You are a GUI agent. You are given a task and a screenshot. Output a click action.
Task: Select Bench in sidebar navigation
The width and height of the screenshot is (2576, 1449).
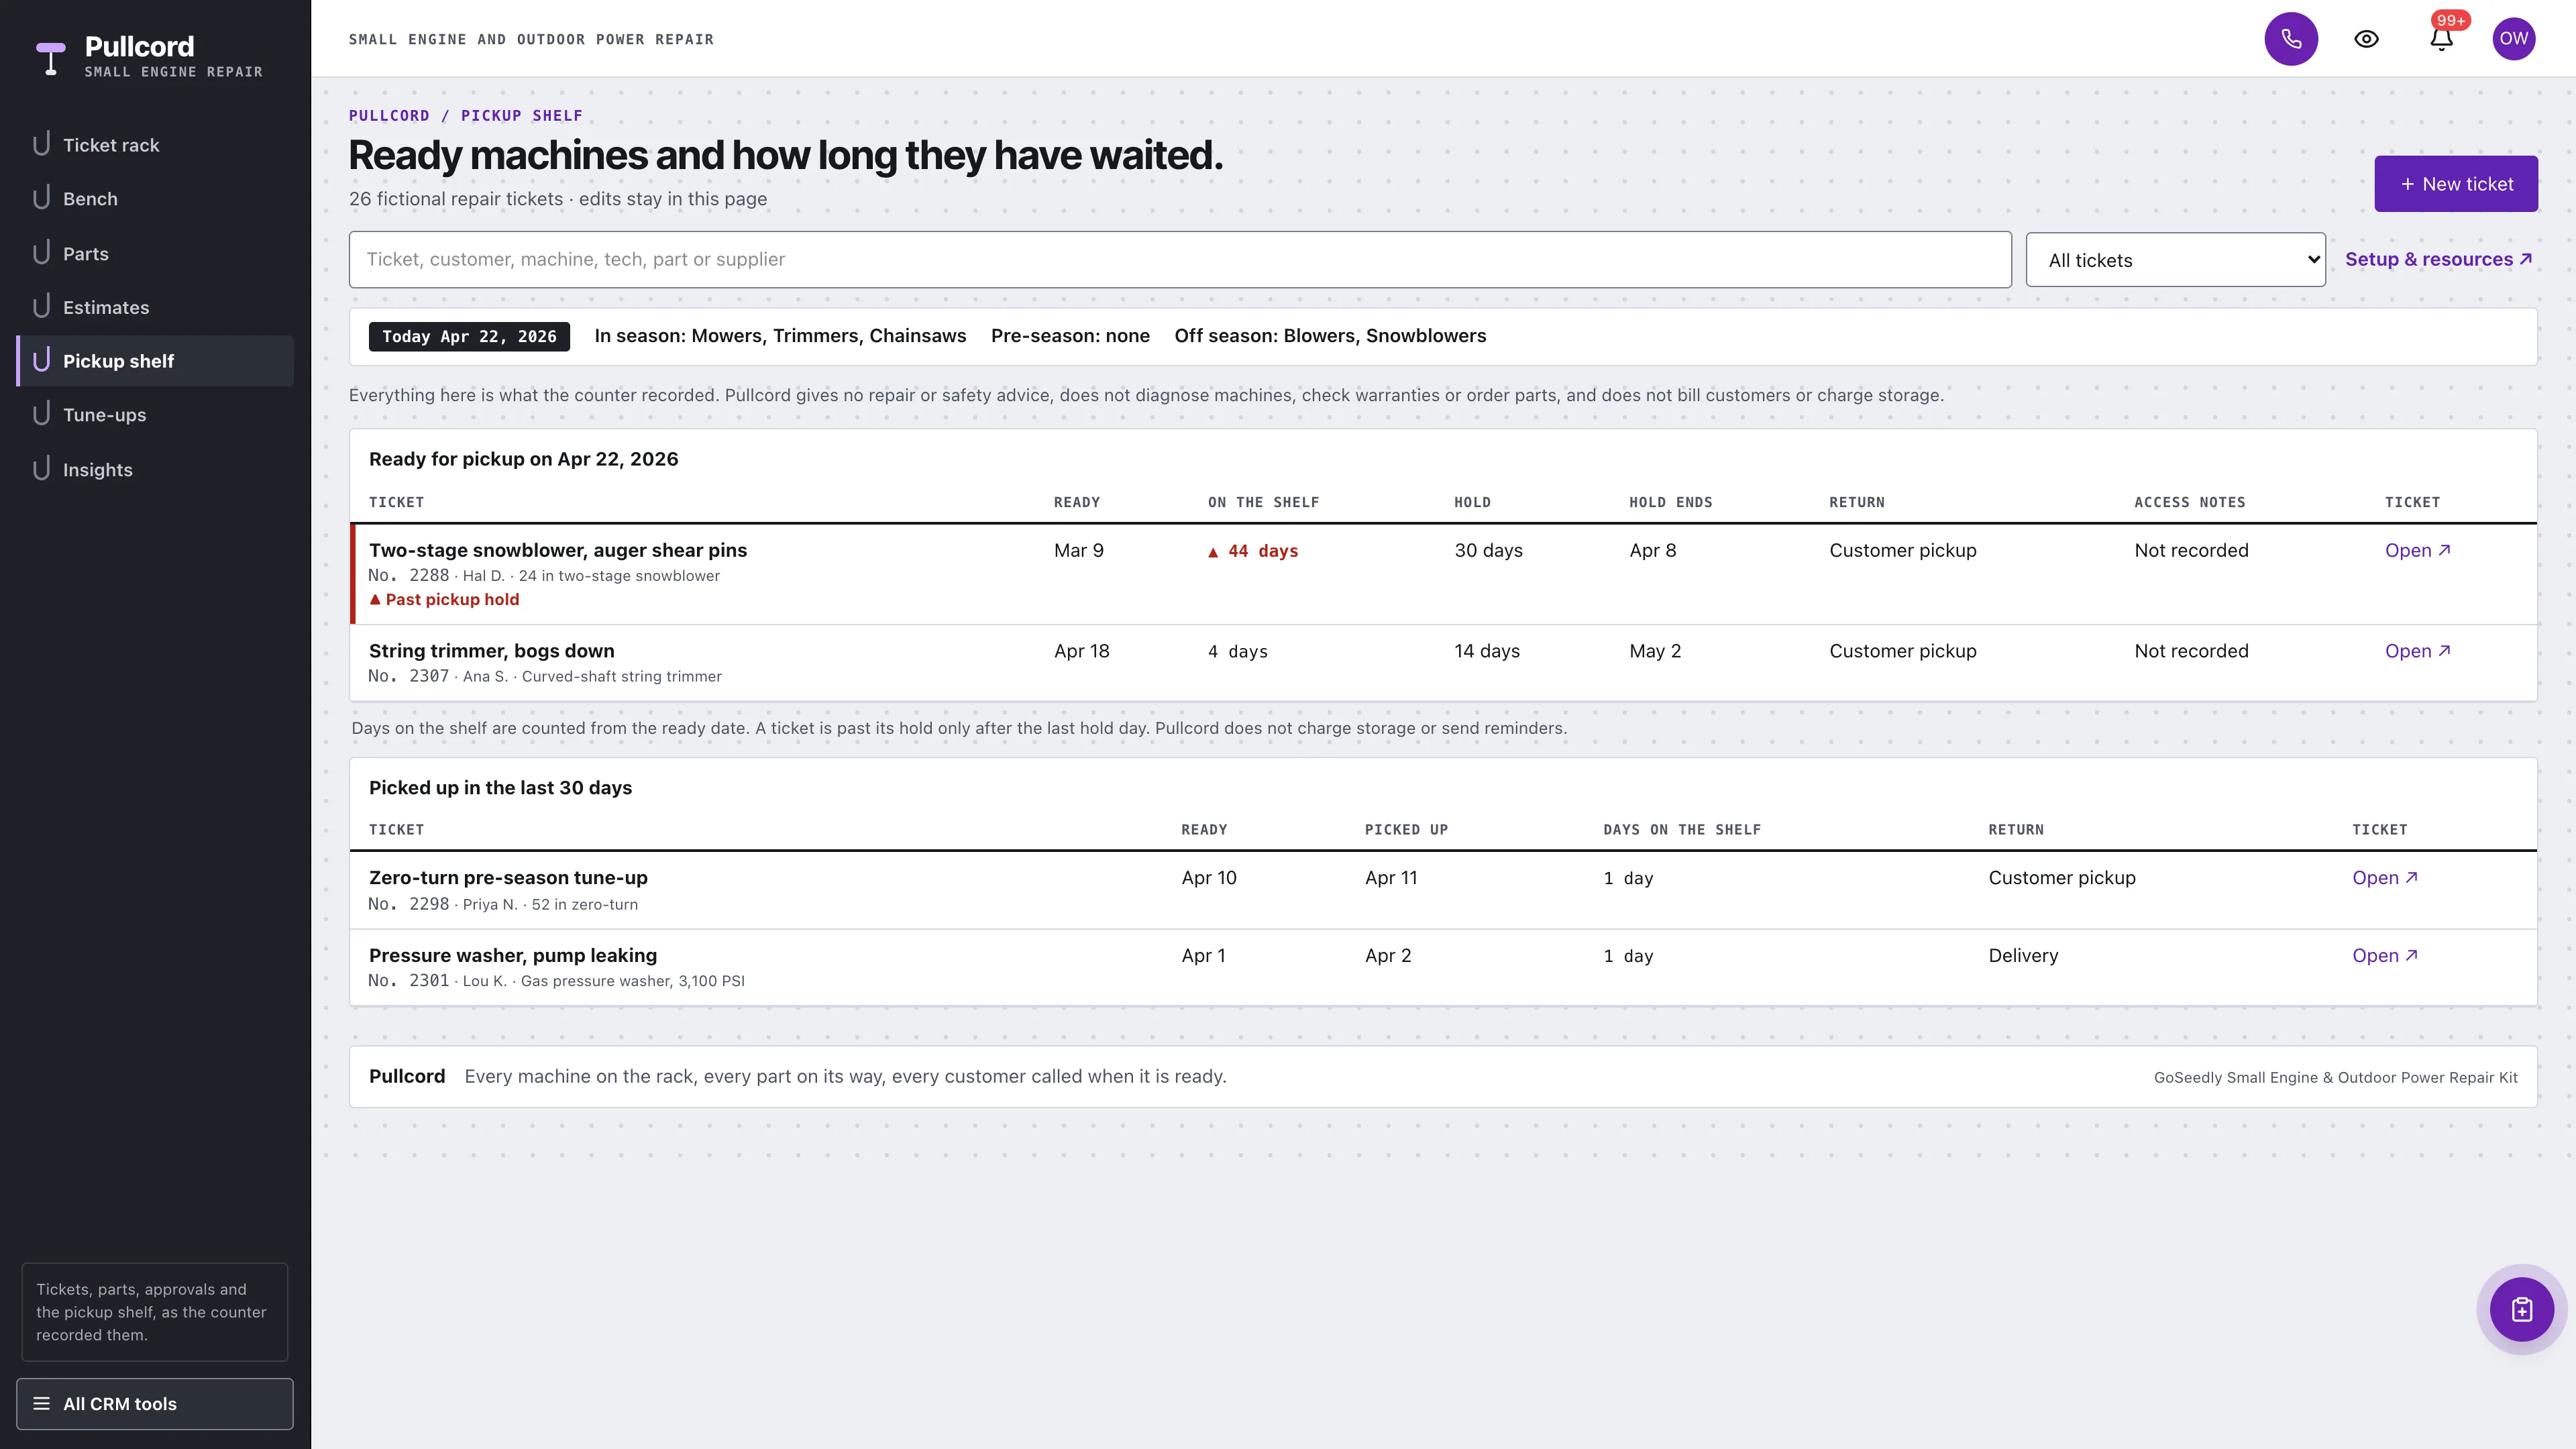point(155,199)
